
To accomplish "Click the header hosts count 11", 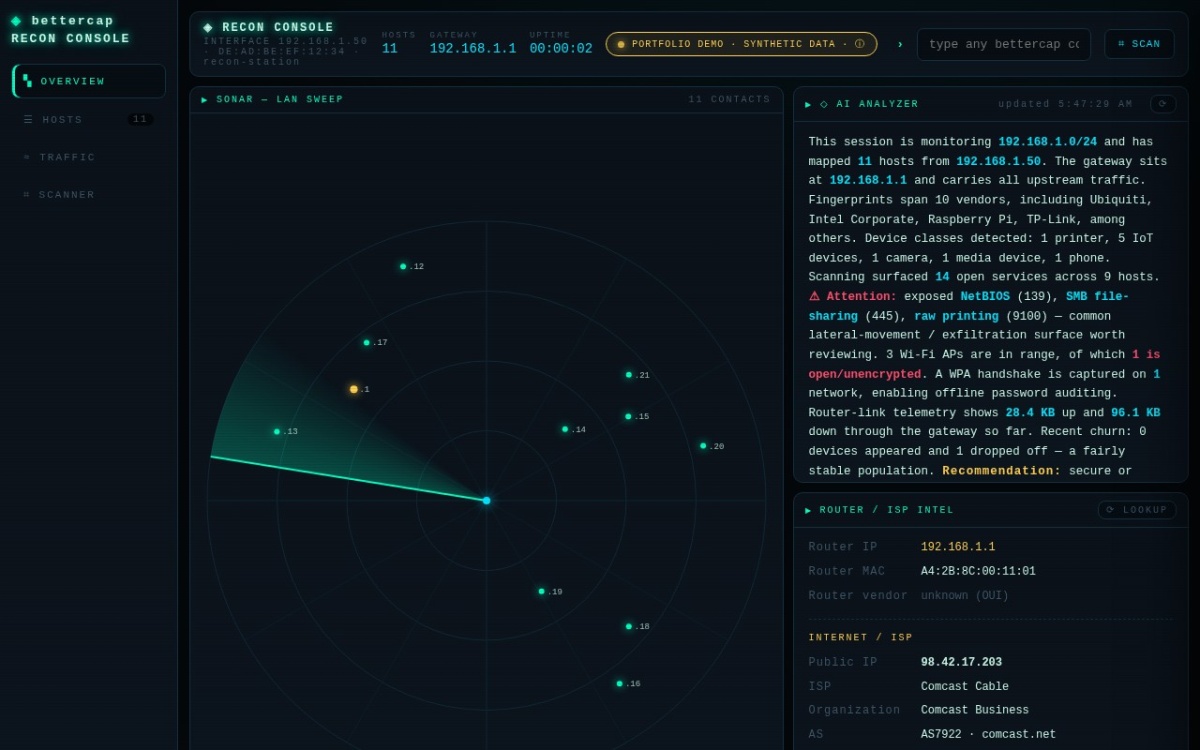I will click(389, 48).
